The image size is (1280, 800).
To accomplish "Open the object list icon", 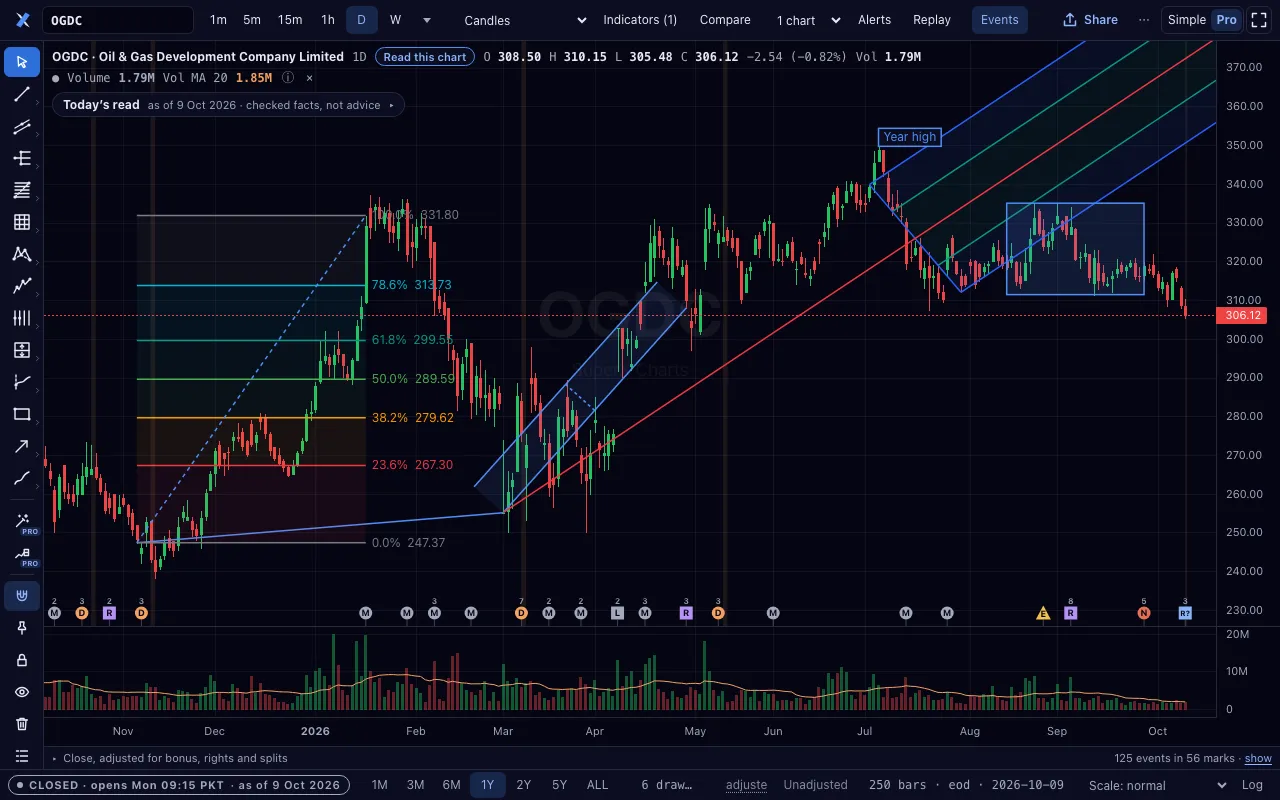I will tap(22, 756).
